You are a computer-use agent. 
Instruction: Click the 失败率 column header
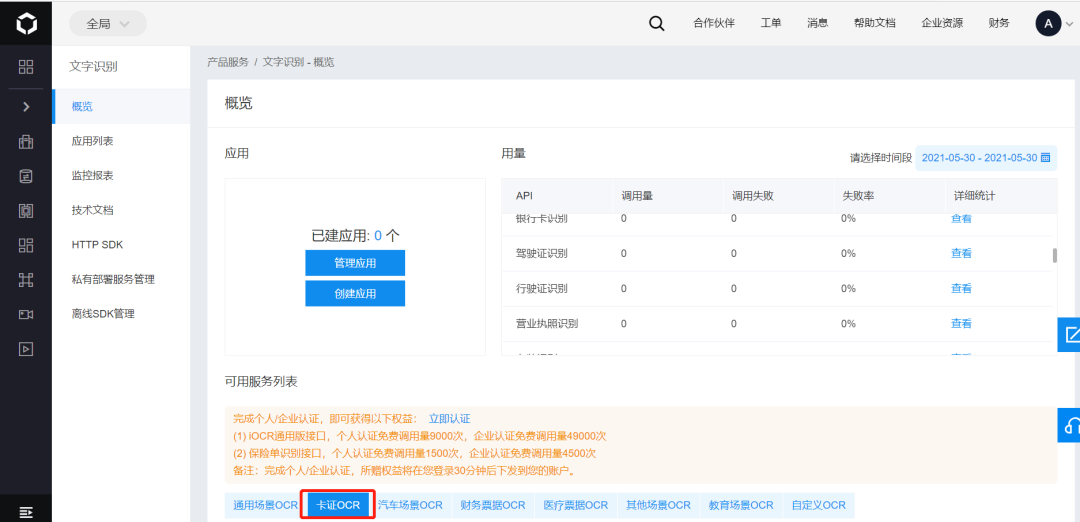point(858,196)
